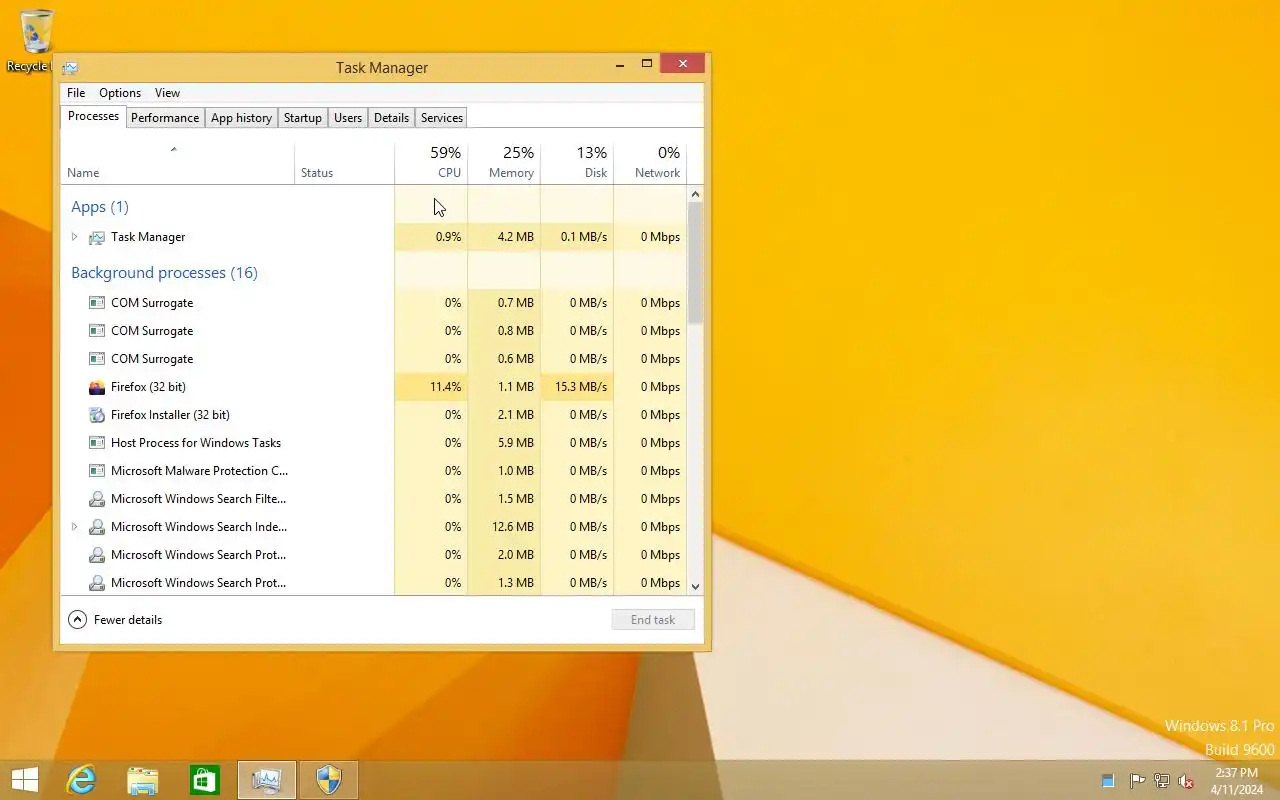Click the Task Manager taskbar button
1280x800 pixels.
(267, 780)
